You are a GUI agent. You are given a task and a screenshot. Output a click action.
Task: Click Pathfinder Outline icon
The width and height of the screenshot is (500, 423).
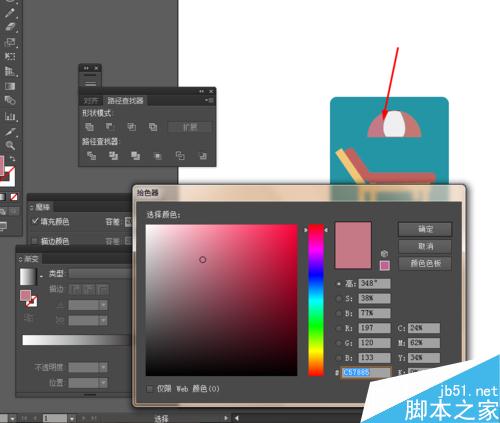point(180,155)
